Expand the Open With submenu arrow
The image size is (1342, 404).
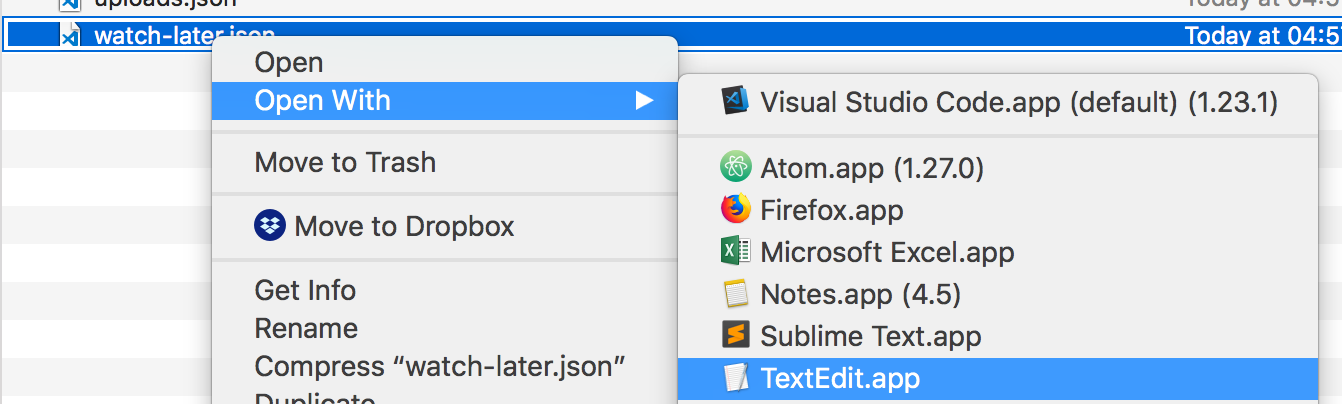(x=644, y=101)
